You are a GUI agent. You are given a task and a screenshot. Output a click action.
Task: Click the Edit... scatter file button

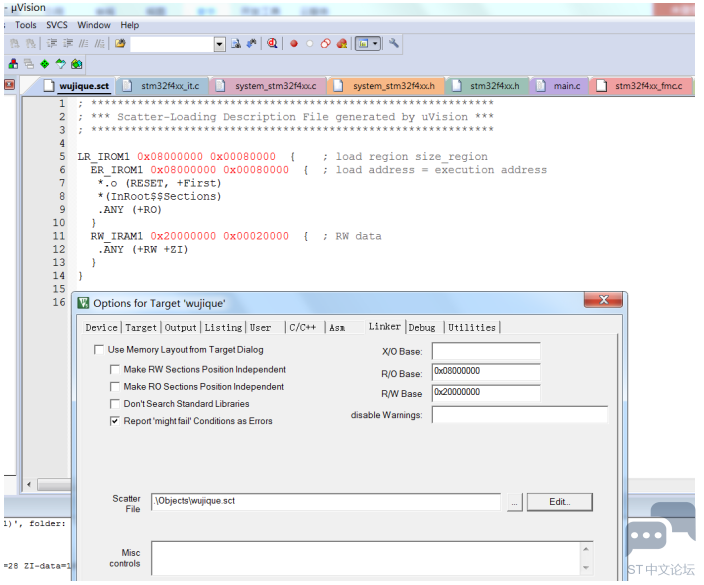[x=559, y=502]
